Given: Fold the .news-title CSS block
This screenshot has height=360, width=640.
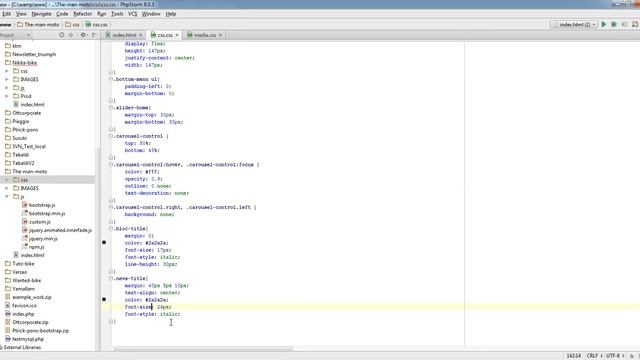Looking at the screenshot, I should 111,278.
